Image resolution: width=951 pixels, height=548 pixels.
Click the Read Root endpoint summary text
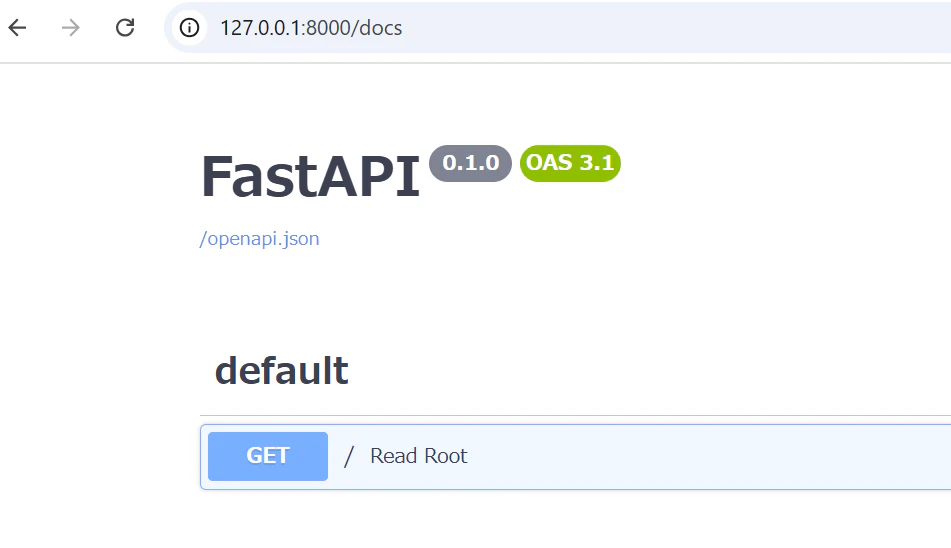(418, 456)
